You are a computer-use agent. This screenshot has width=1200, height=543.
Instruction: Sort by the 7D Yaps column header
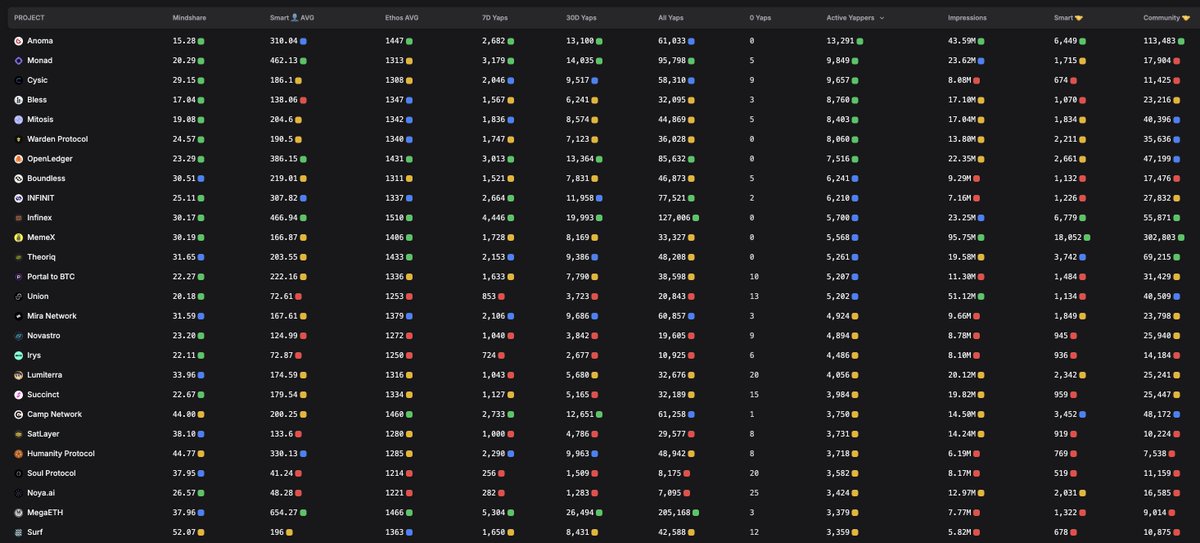tap(496, 18)
